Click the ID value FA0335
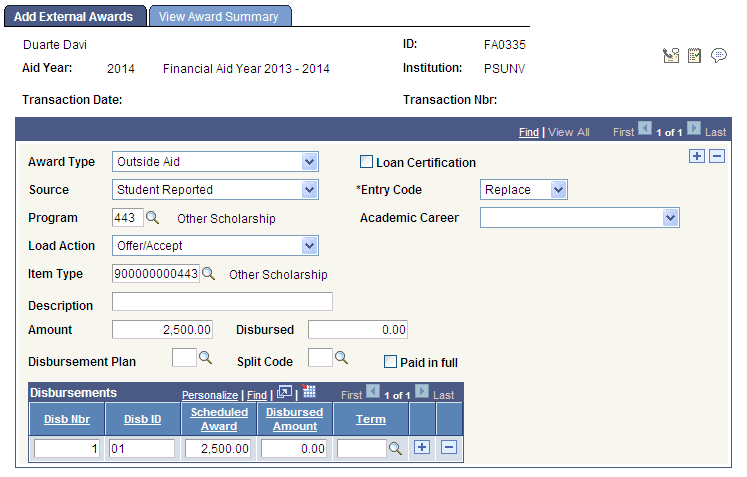The height and width of the screenshot is (477, 747). (505, 45)
